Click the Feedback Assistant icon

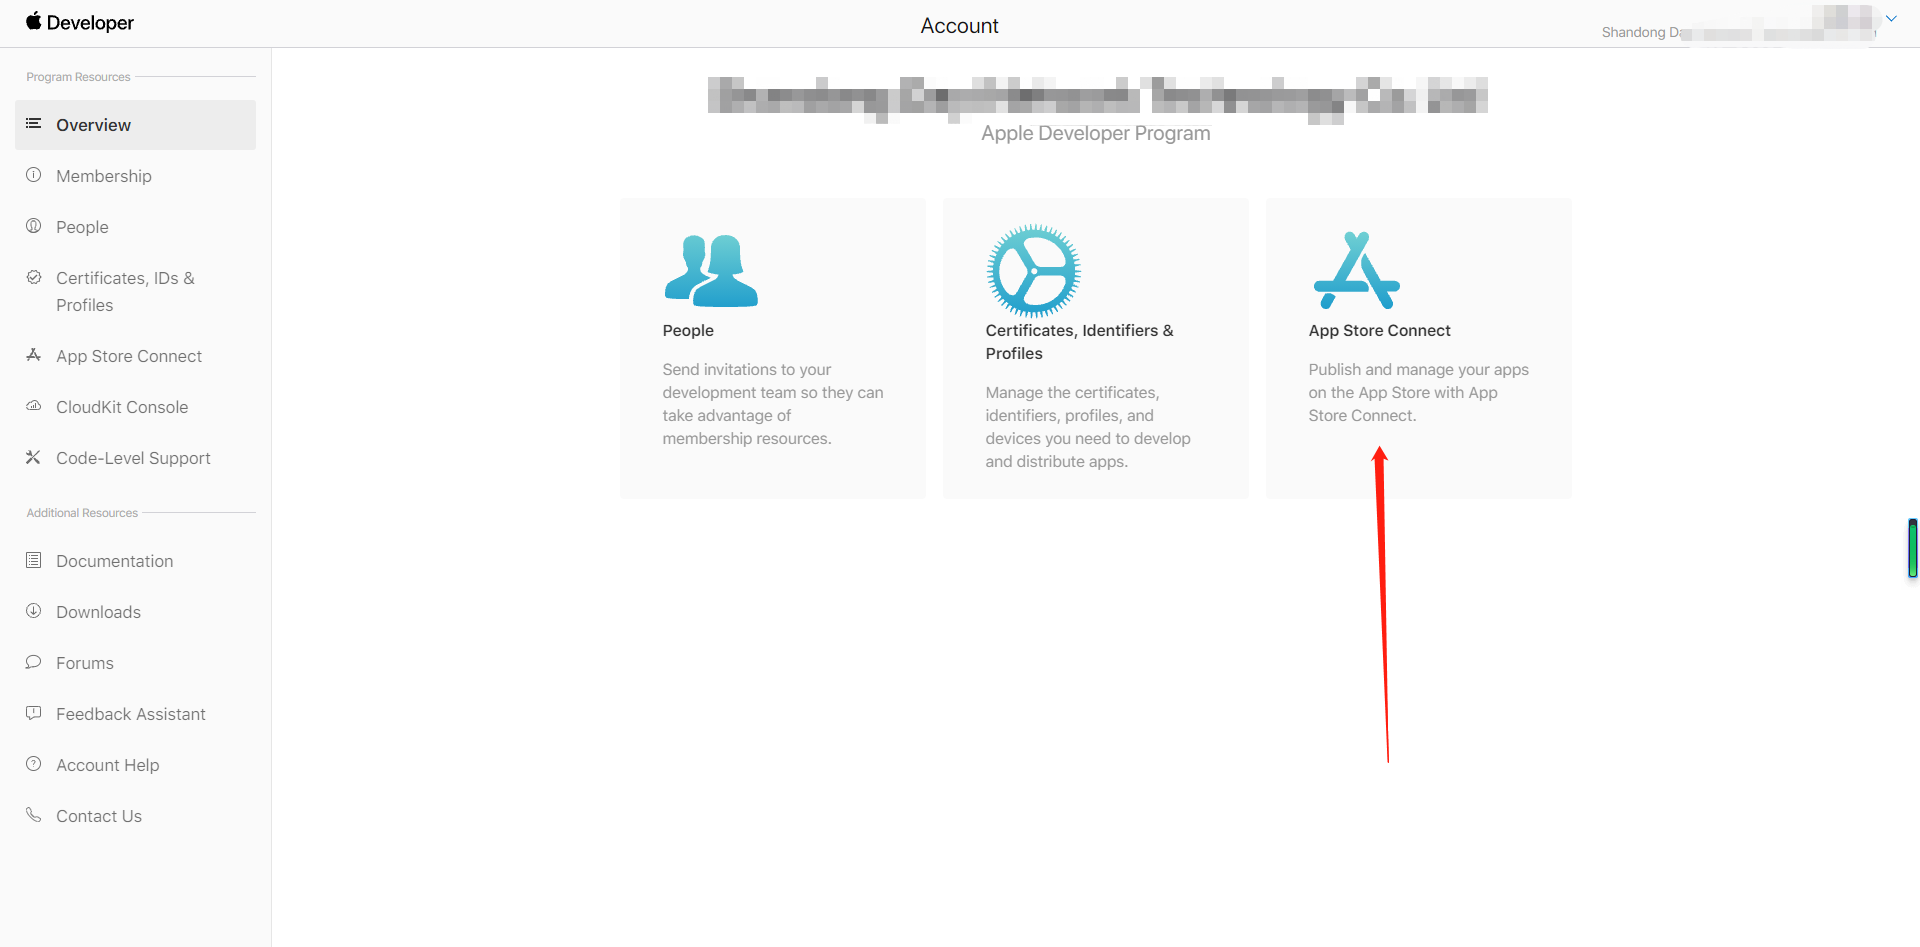coord(33,713)
